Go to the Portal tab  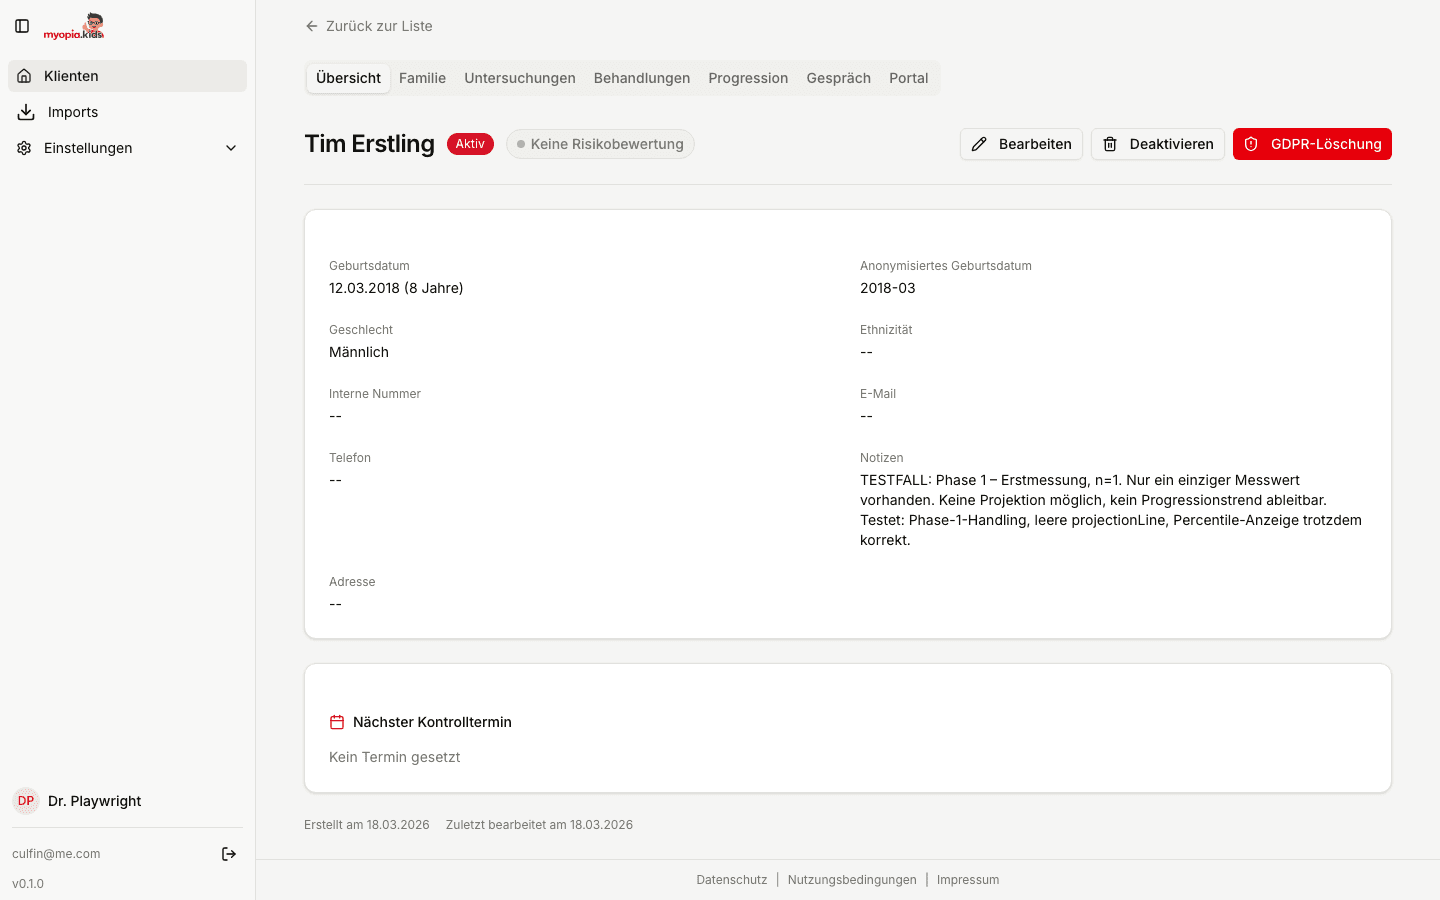[908, 78]
